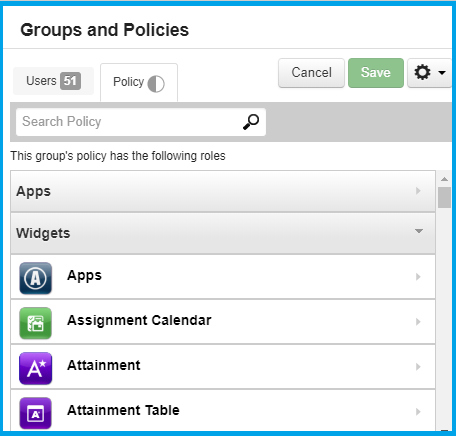This screenshot has width=456, height=436.
Task: Collapse the Widgets section
Action: point(223,233)
